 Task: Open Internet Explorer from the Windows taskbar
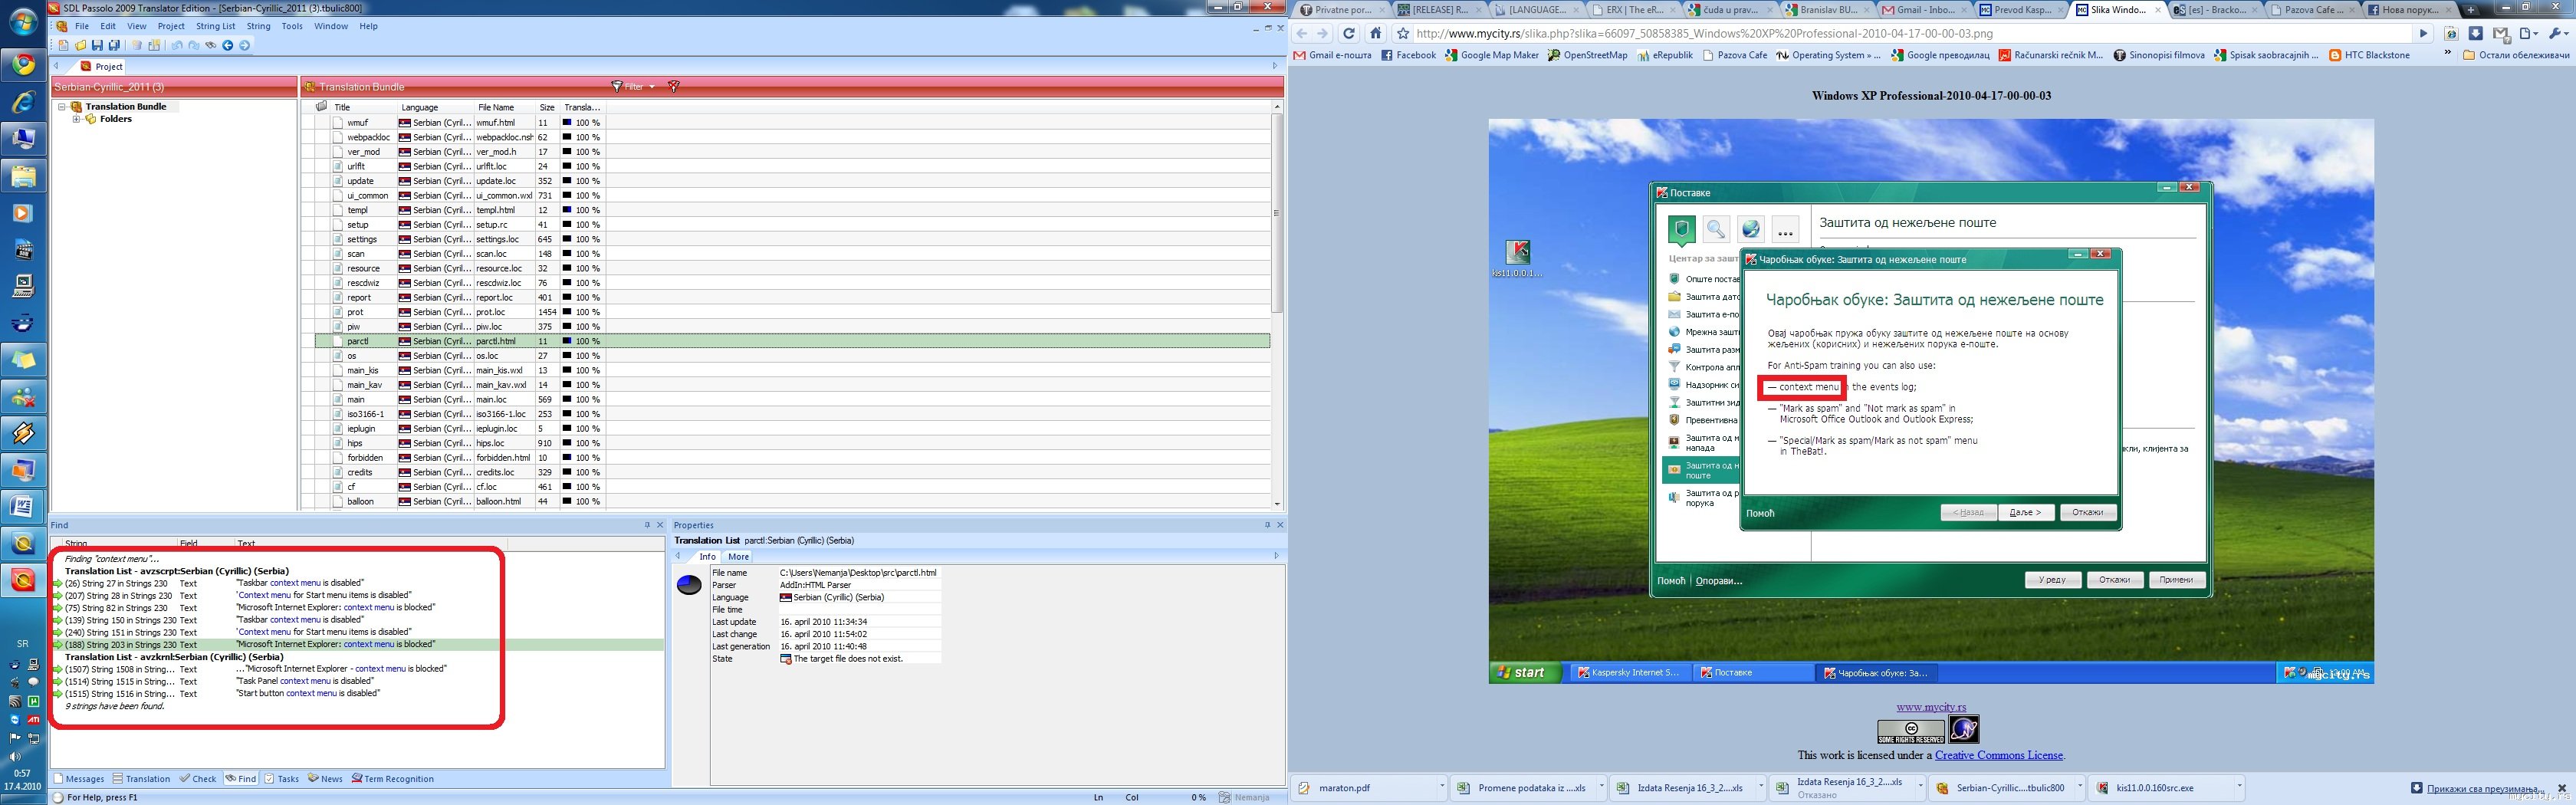click(x=23, y=102)
